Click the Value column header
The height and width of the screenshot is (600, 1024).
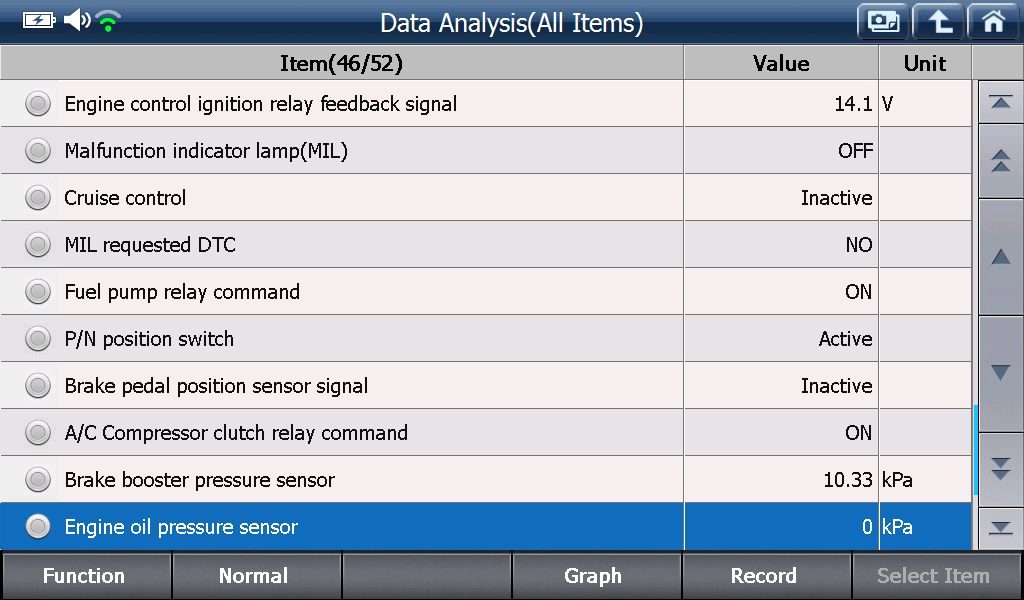[x=781, y=63]
